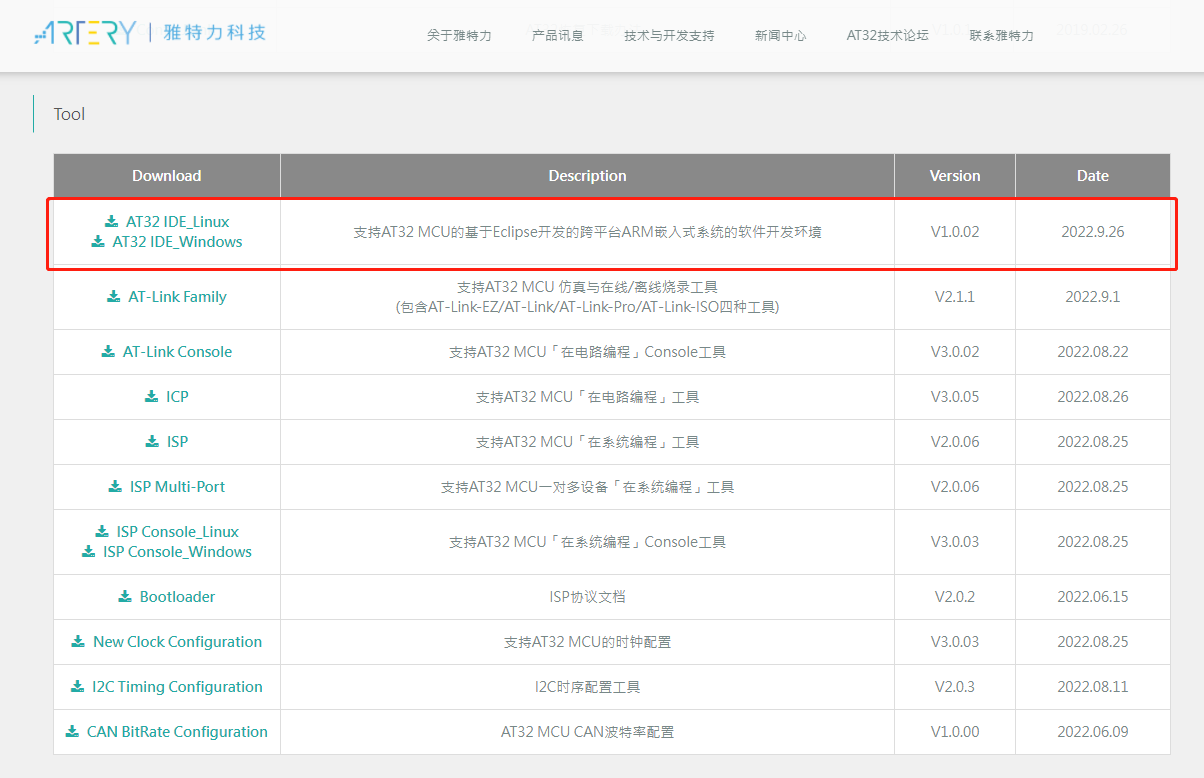This screenshot has width=1204, height=778.
Task: Click the Description column header
Action: [588, 175]
